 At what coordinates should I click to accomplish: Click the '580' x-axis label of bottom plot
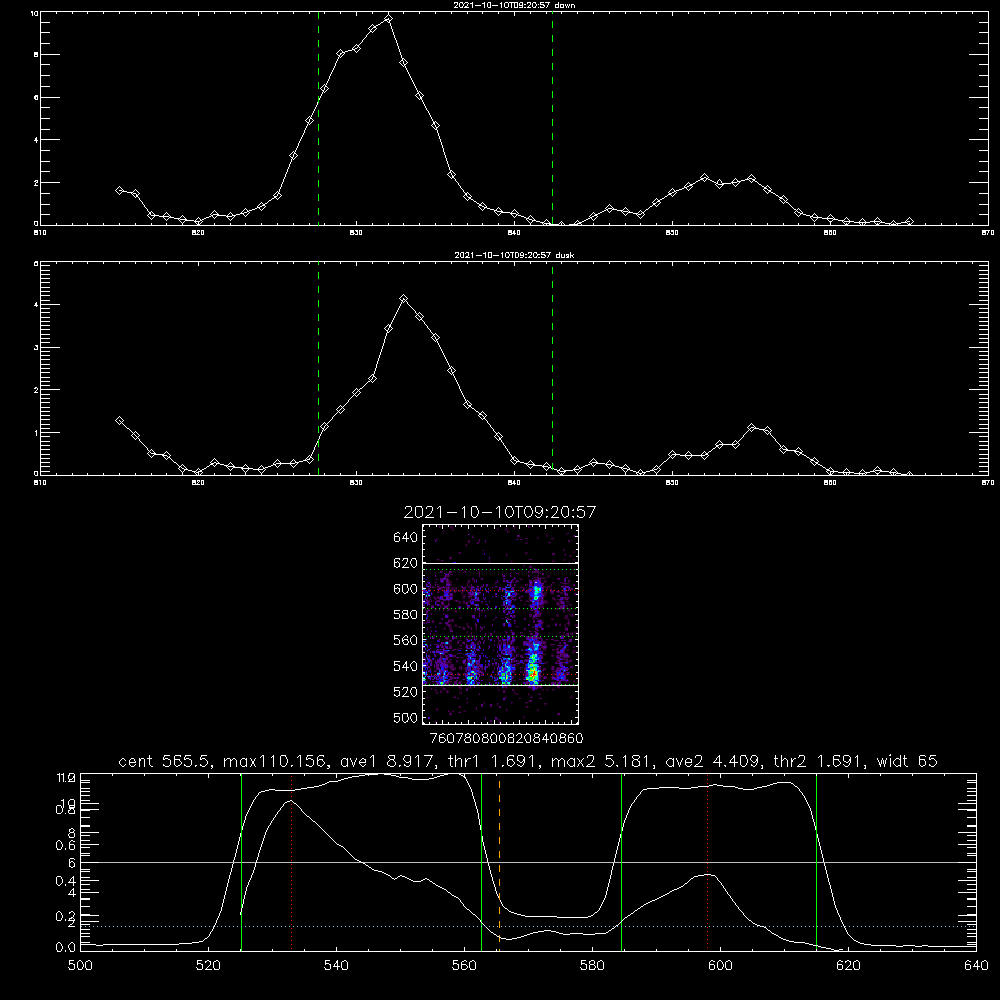click(x=592, y=966)
